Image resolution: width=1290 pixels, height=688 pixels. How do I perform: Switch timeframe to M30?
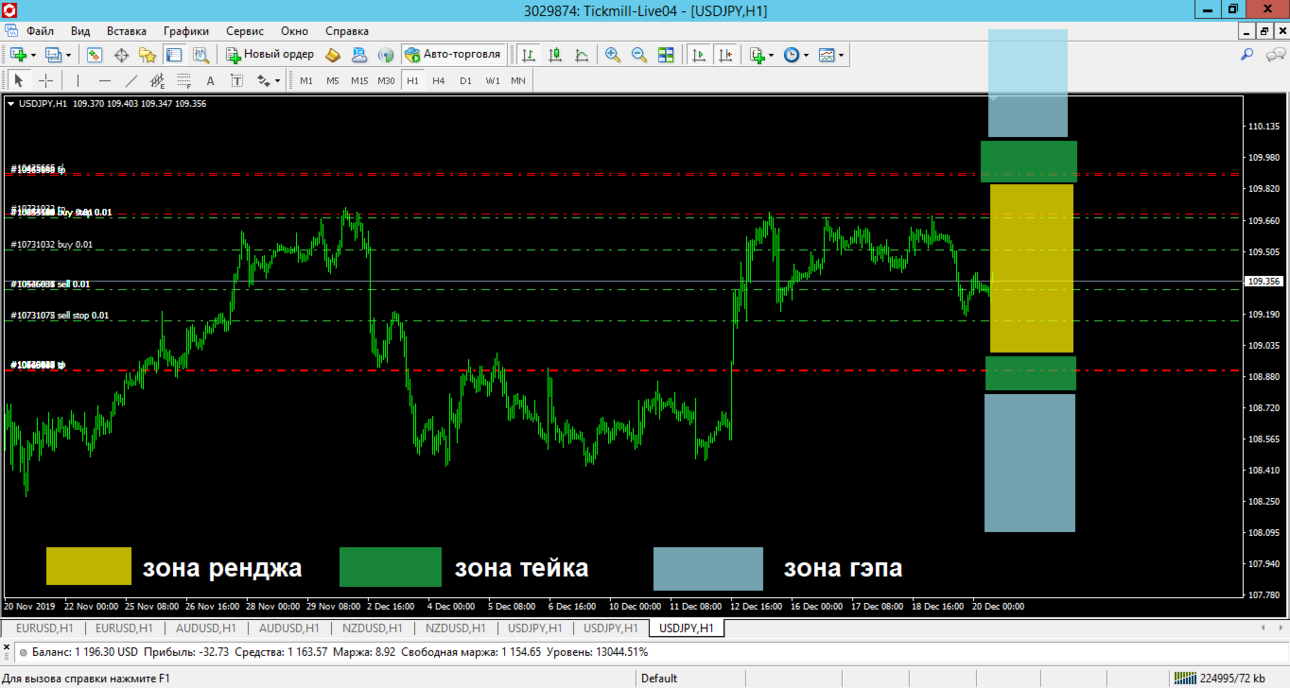click(386, 81)
